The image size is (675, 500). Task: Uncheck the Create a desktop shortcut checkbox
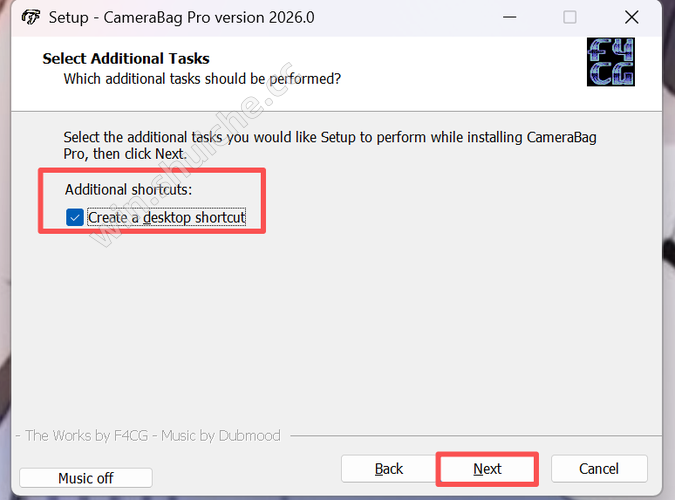(75, 217)
